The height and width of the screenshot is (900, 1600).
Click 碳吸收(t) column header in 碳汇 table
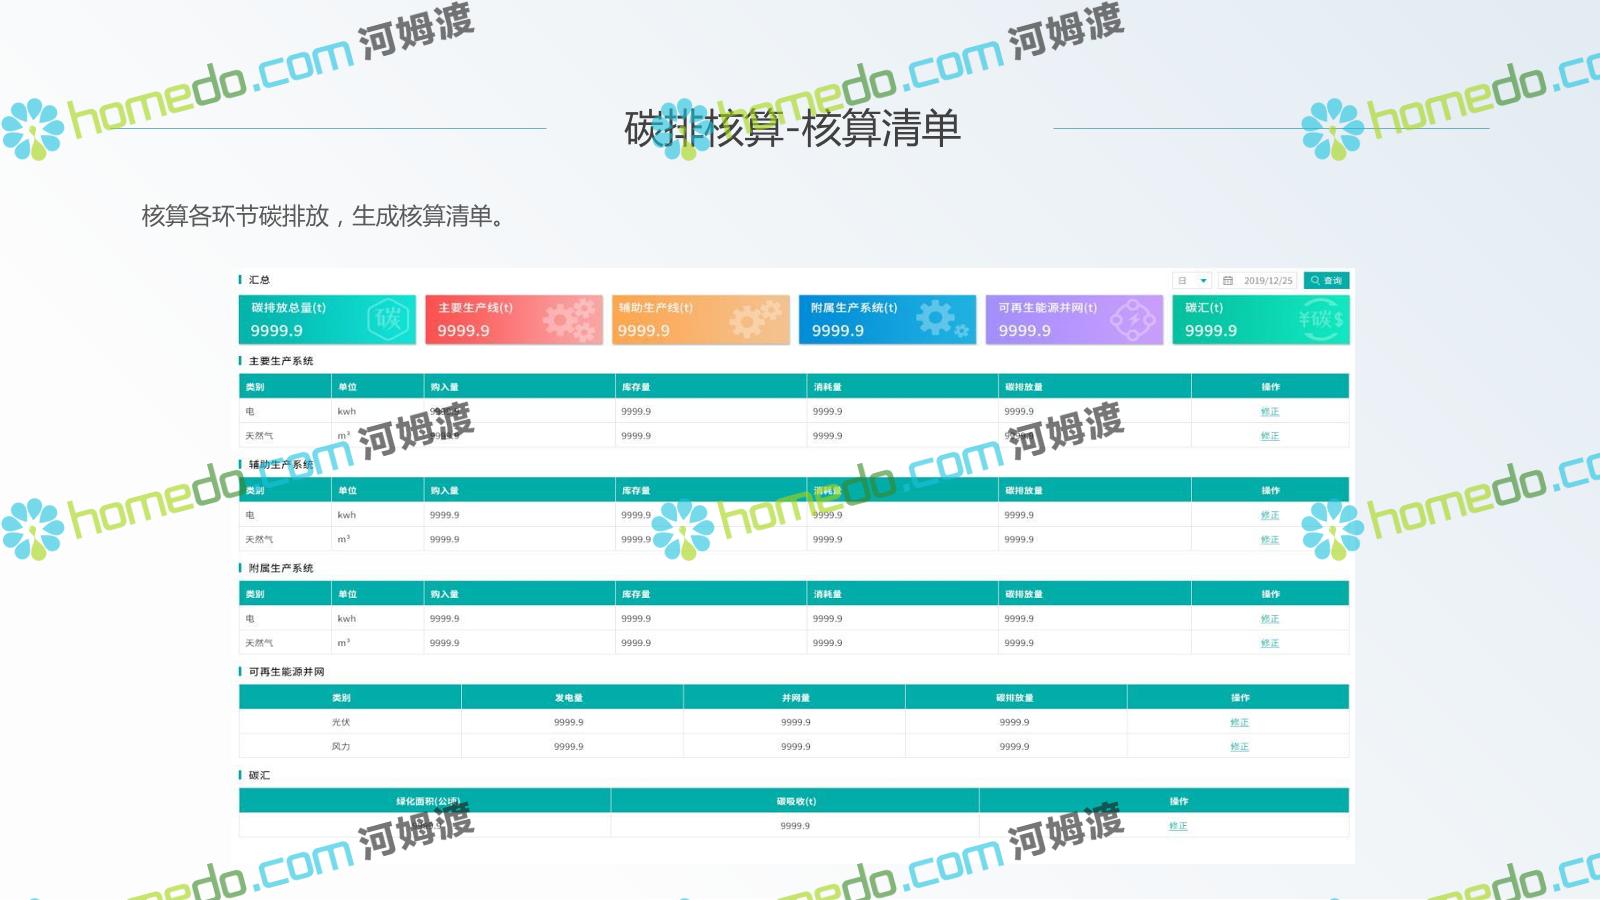[x=796, y=802]
